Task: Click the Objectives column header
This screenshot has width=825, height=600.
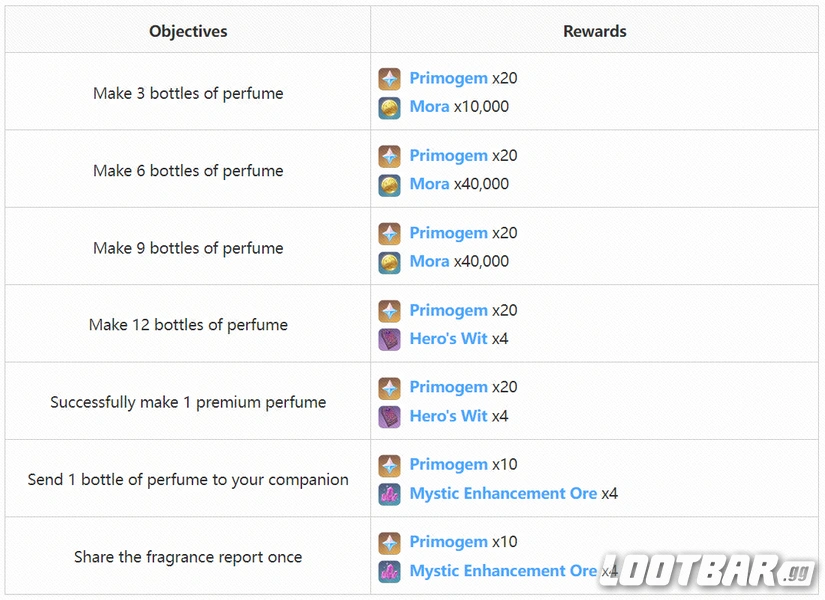Action: (188, 31)
